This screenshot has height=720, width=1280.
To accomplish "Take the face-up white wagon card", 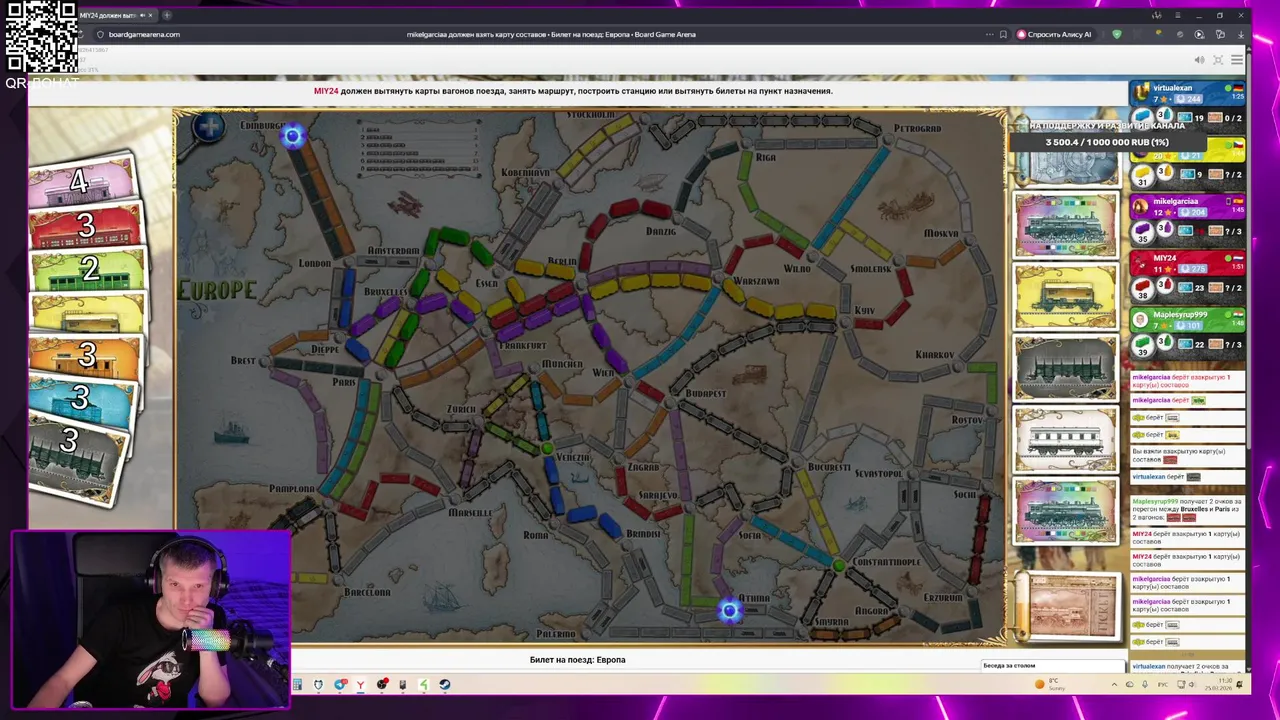I will pos(1066,439).
